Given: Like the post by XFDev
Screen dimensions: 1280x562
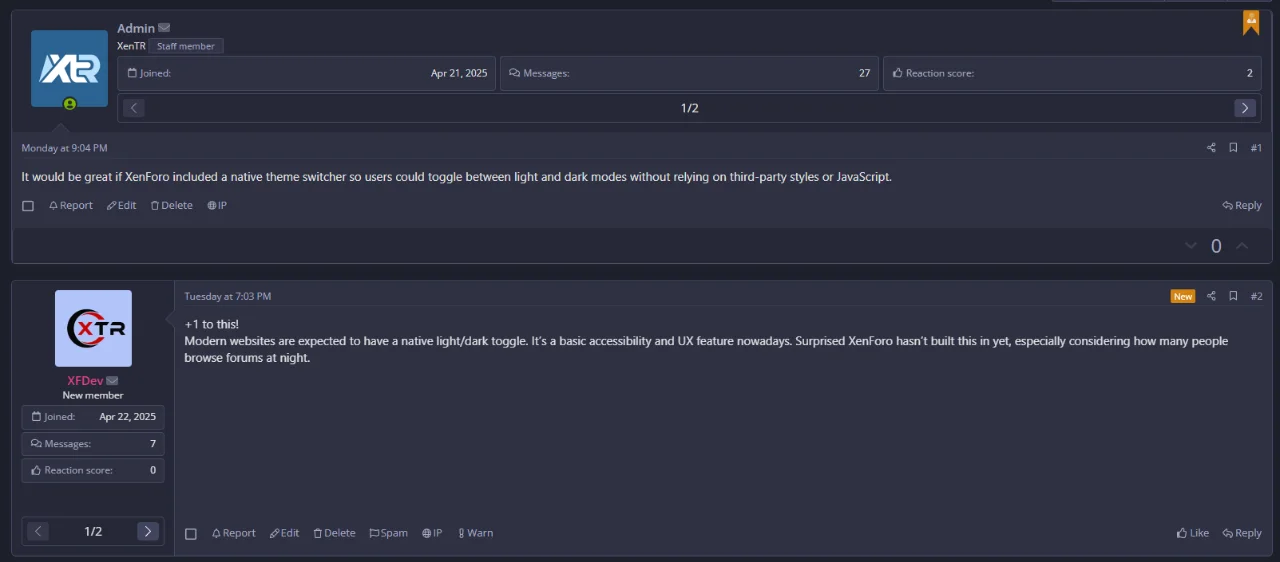Looking at the screenshot, I should click(1192, 533).
